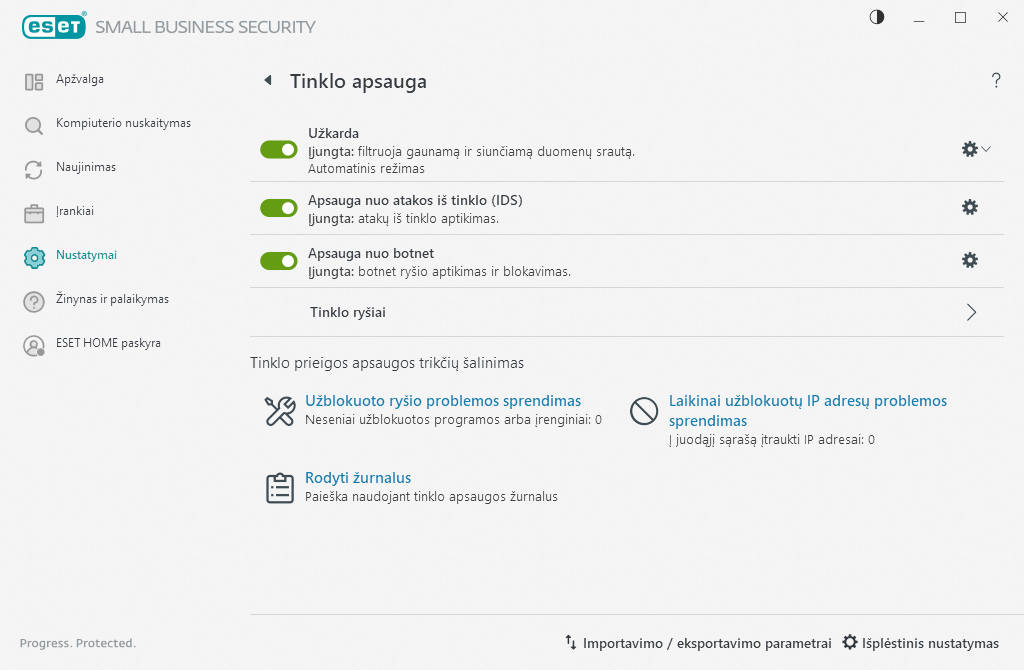
Task: Open gear settings for Apsauga nuo atakos (IDS)
Action: (x=969, y=207)
